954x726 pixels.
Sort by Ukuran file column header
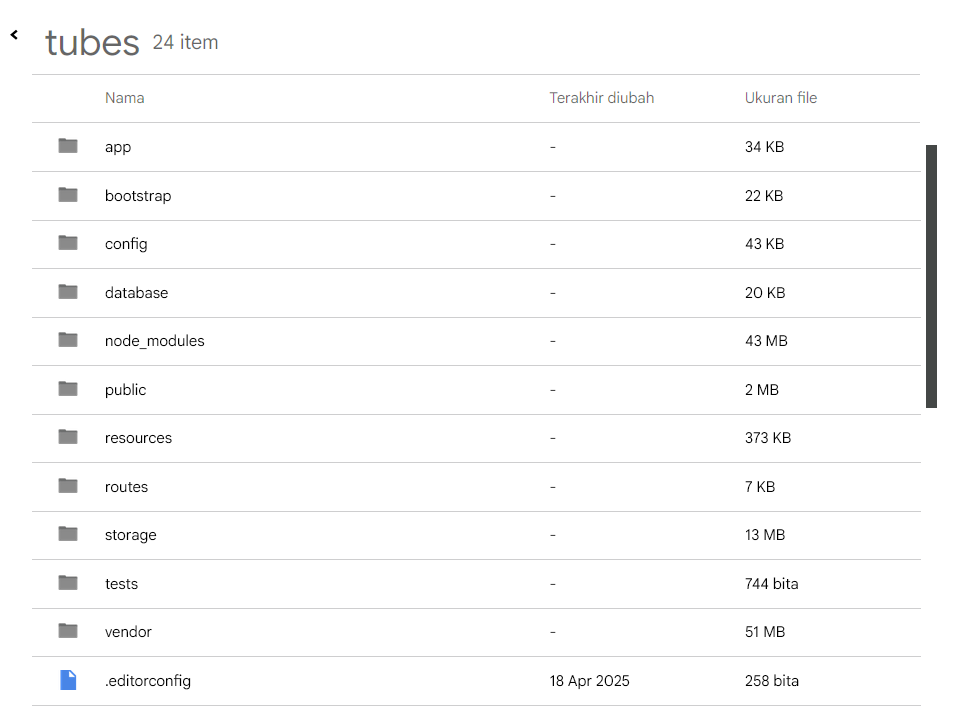780,98
